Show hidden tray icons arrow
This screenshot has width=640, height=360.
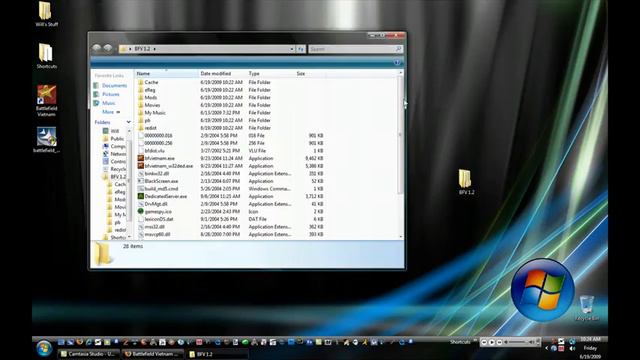[x=547, y=348]
